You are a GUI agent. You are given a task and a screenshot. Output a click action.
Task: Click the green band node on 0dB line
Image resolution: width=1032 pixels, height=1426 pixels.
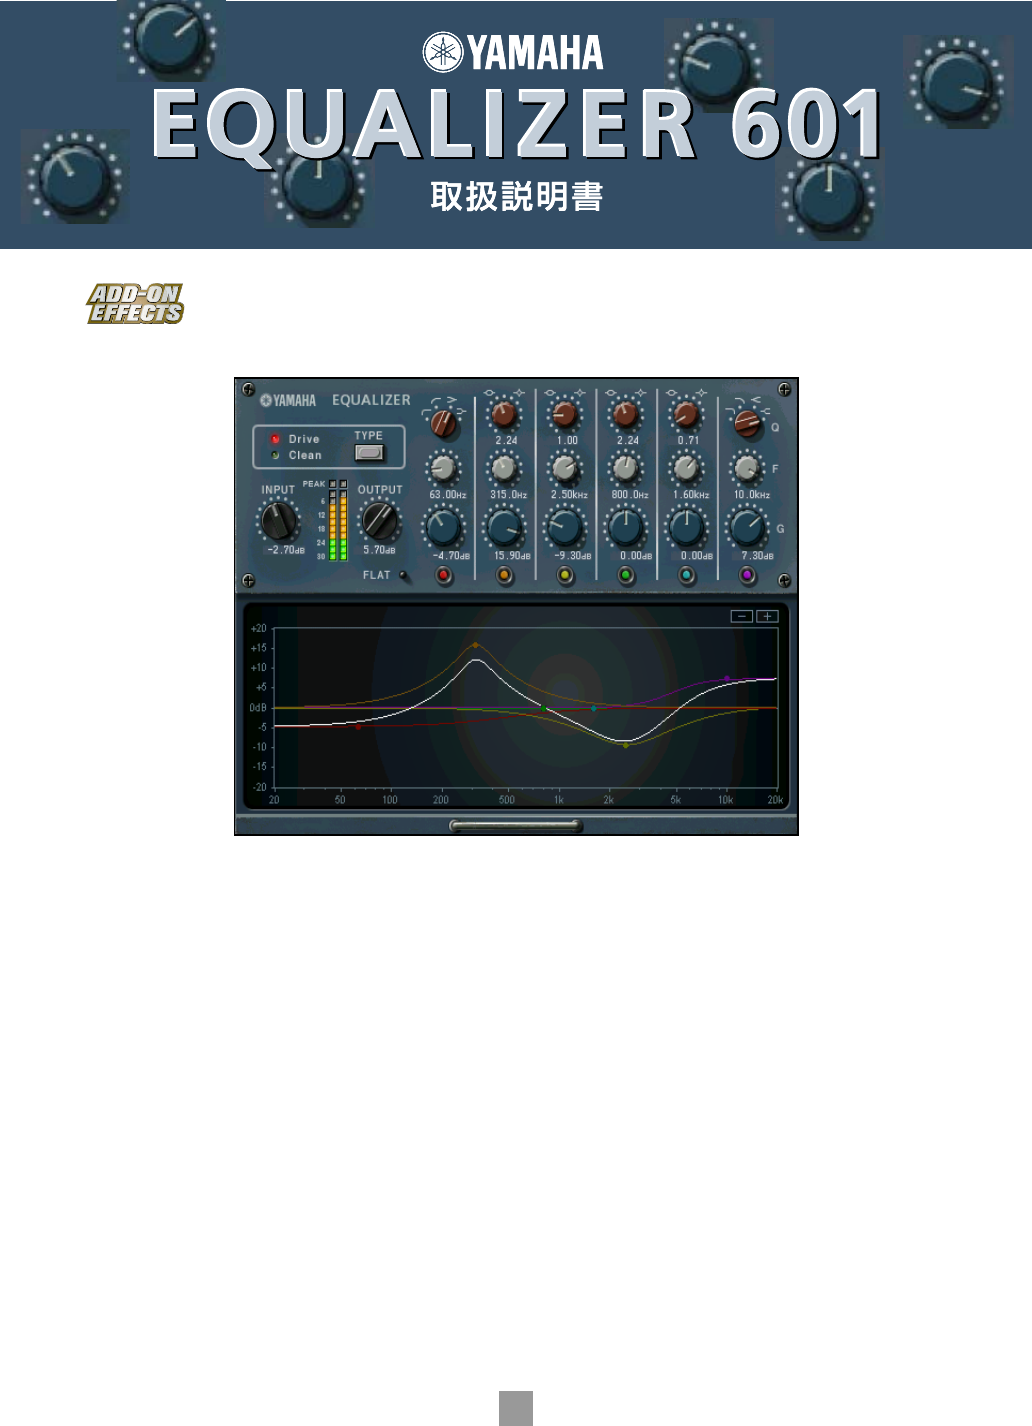(543, 709)
